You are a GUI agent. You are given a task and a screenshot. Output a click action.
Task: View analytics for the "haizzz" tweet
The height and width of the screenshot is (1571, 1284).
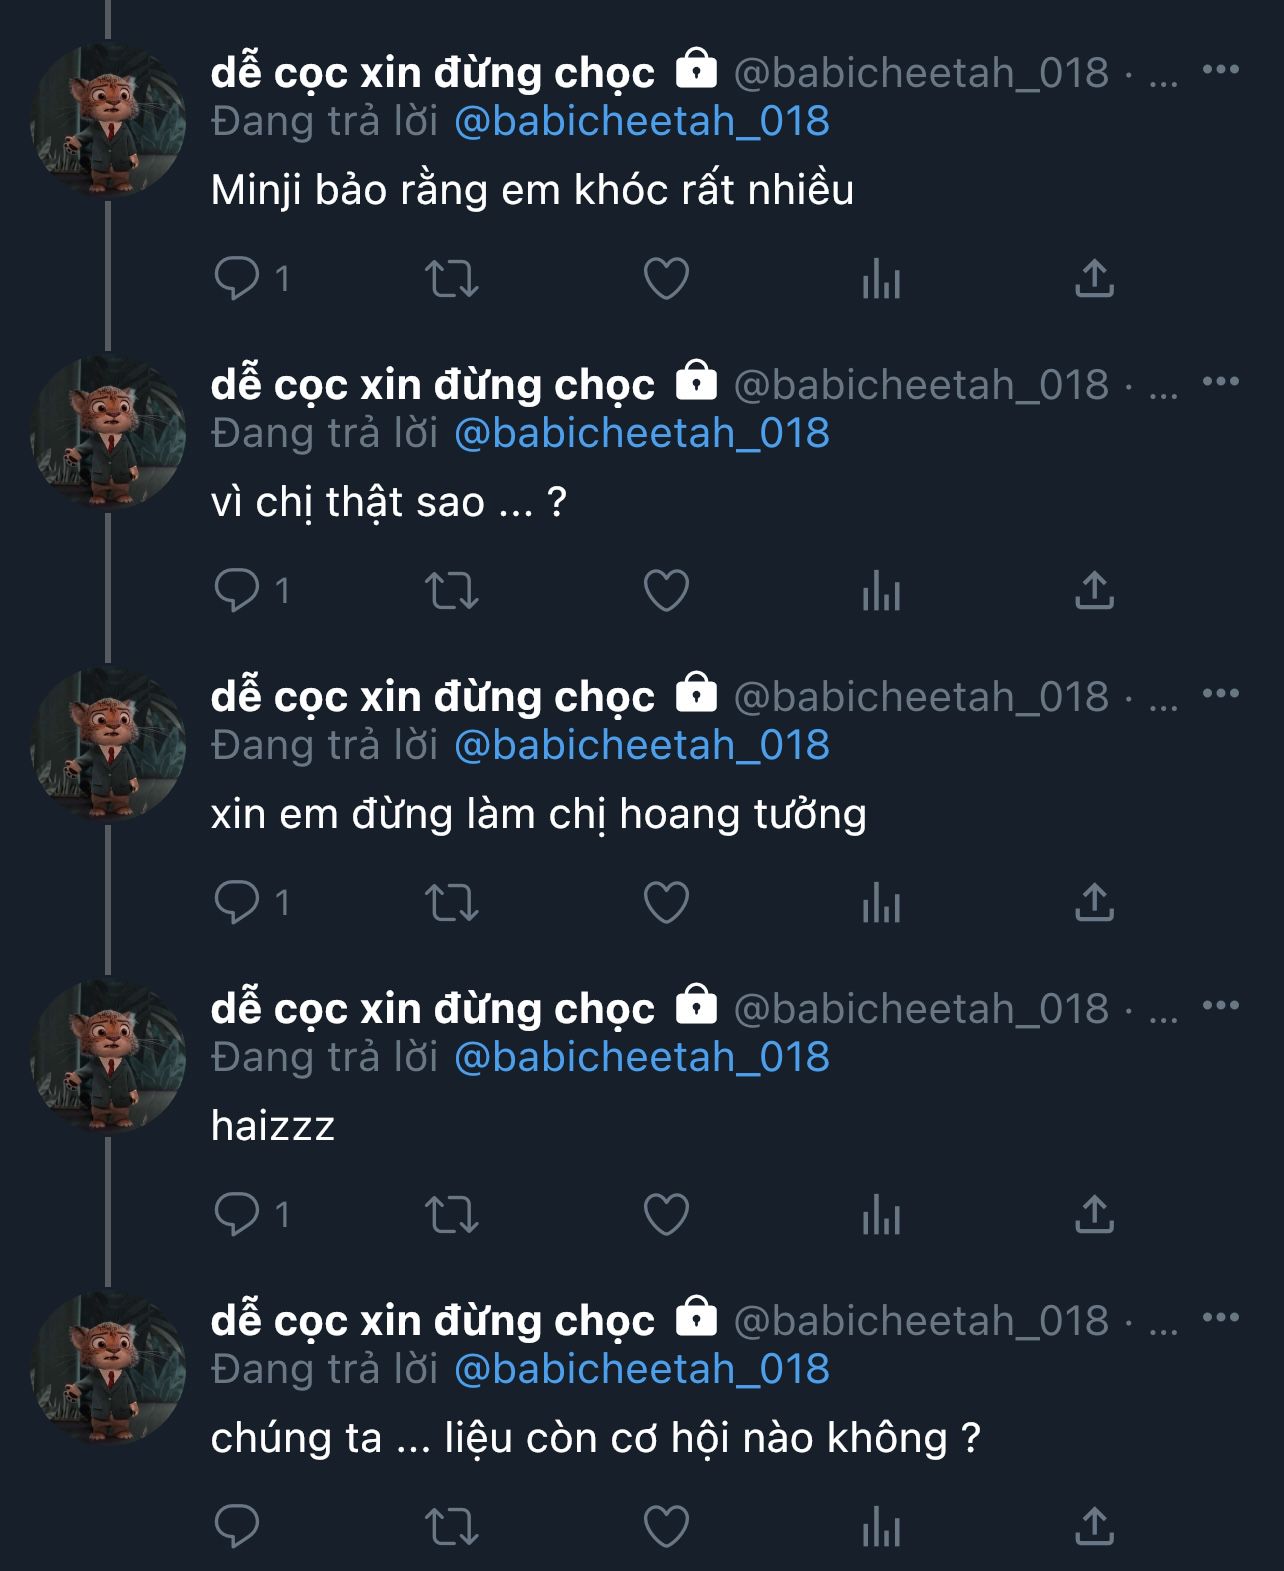(881, 1214)
